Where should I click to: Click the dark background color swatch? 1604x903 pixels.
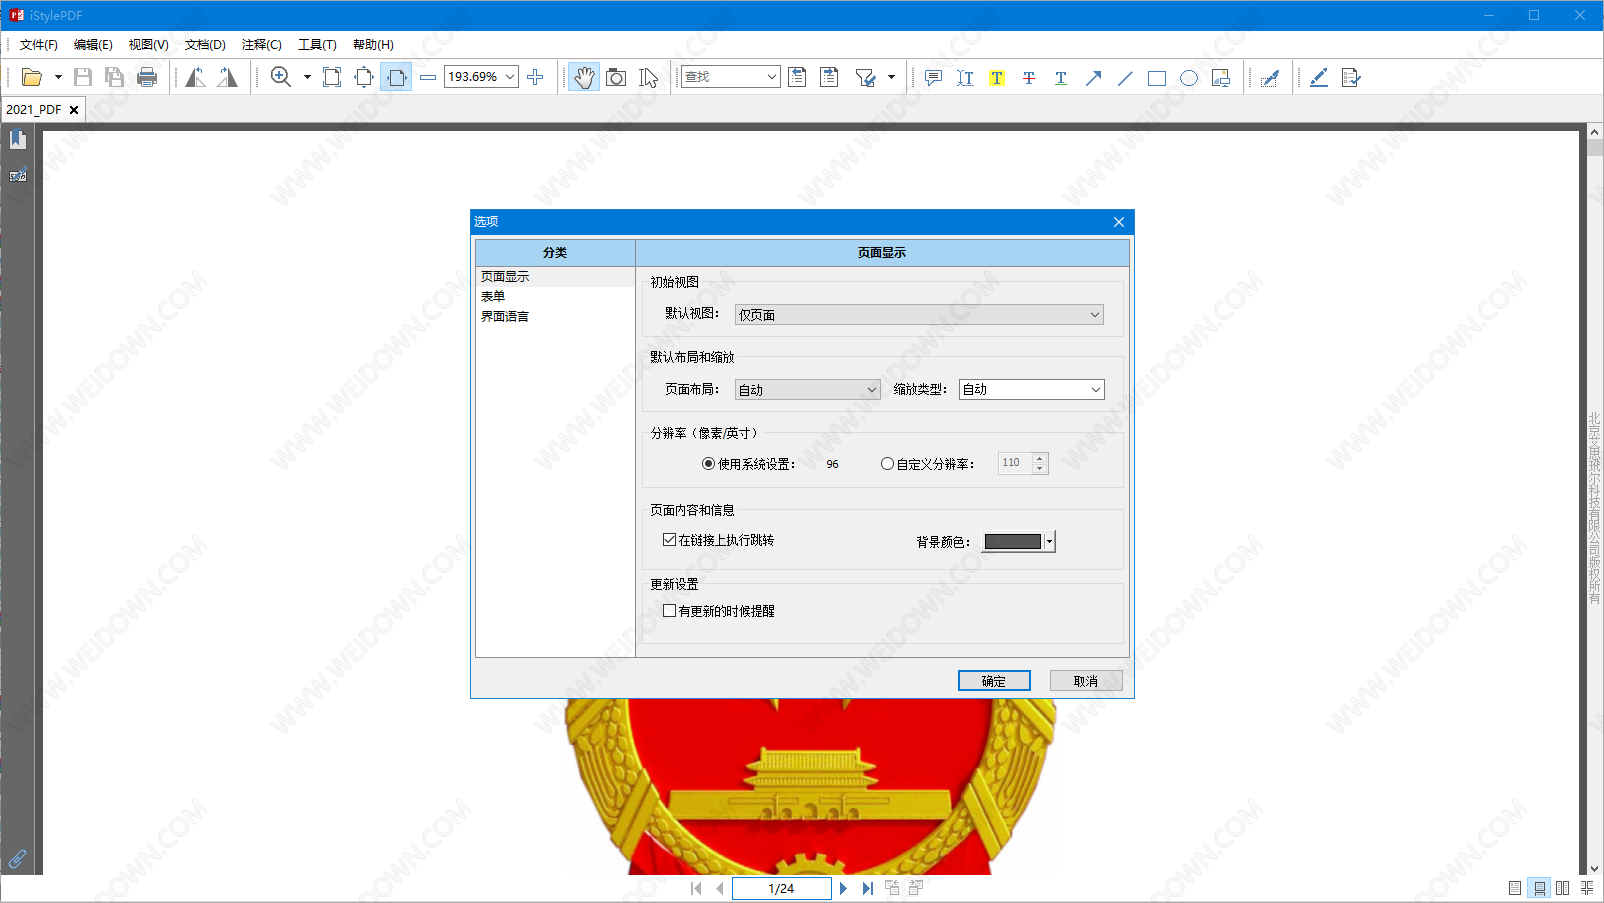[1013, 541]
